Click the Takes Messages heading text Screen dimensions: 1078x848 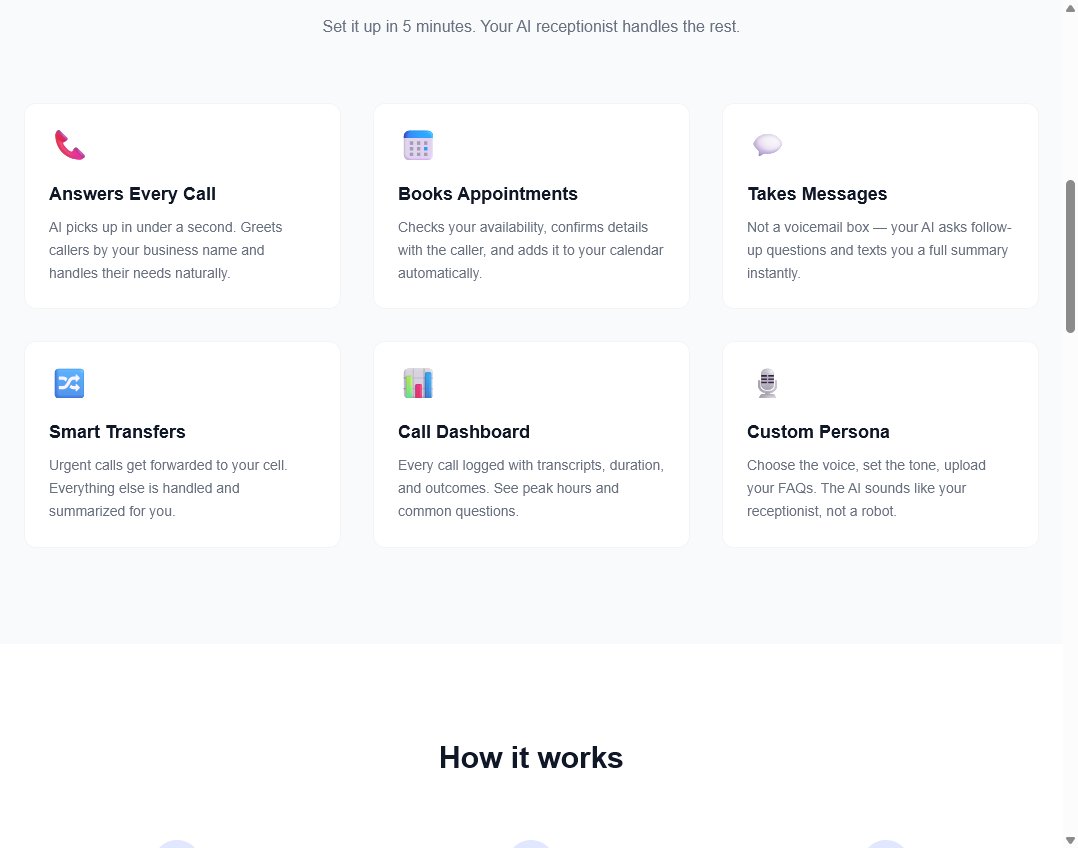click(817, 193)
